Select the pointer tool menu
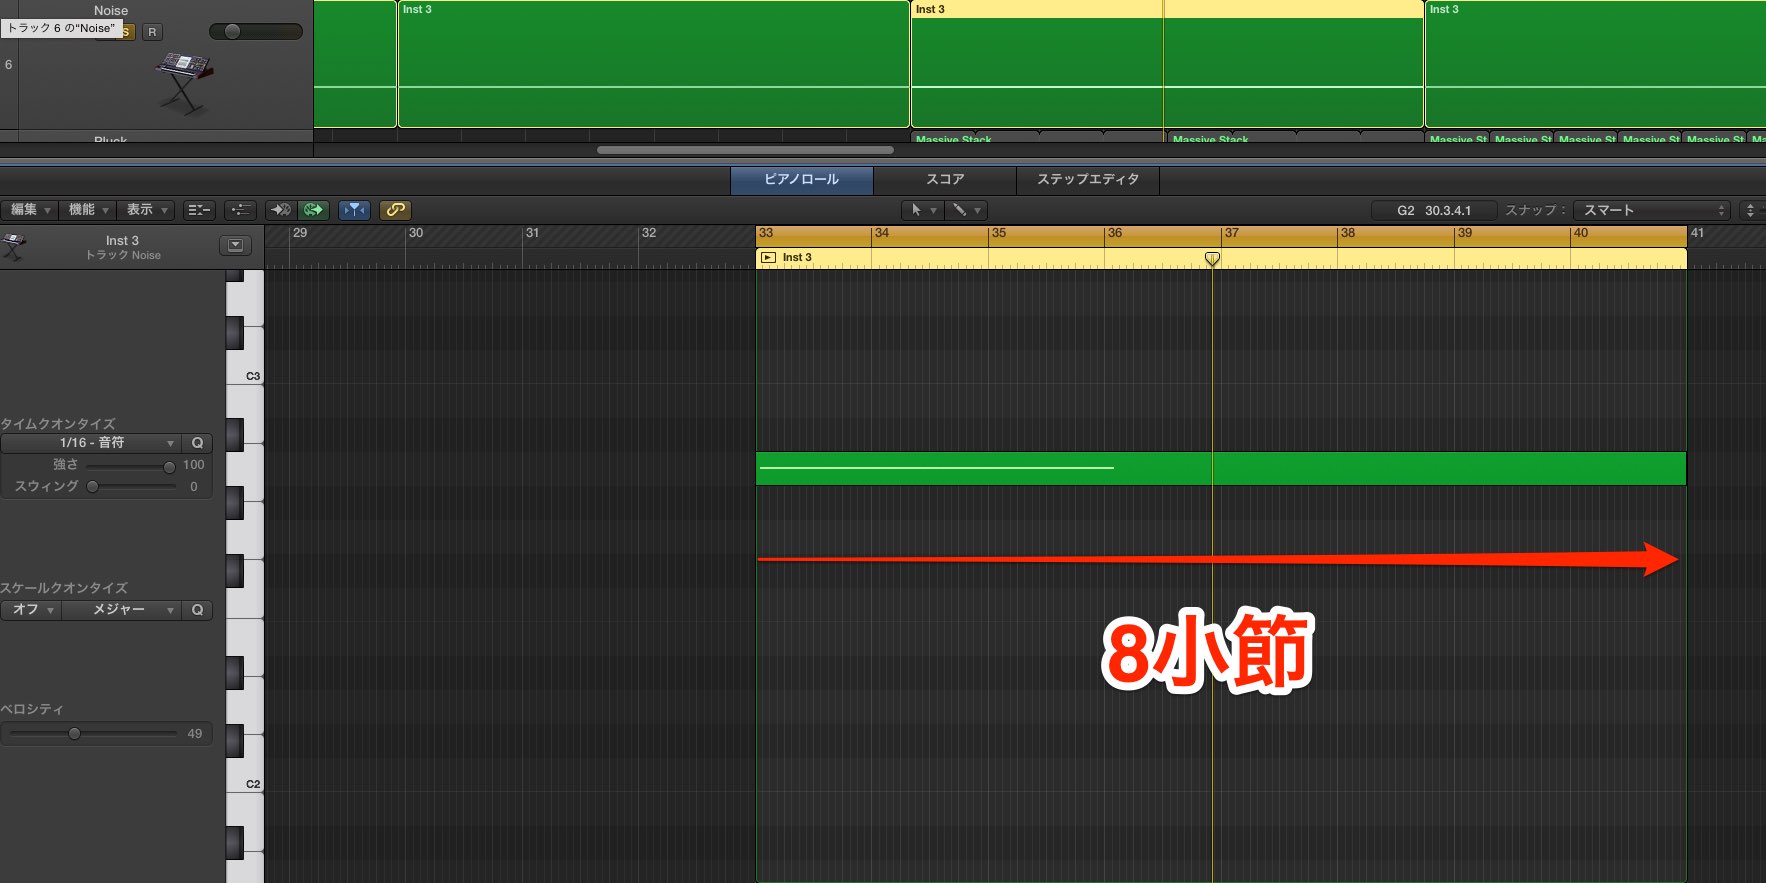The height and width of the screenshot is (883, 1766). (922, 210)
